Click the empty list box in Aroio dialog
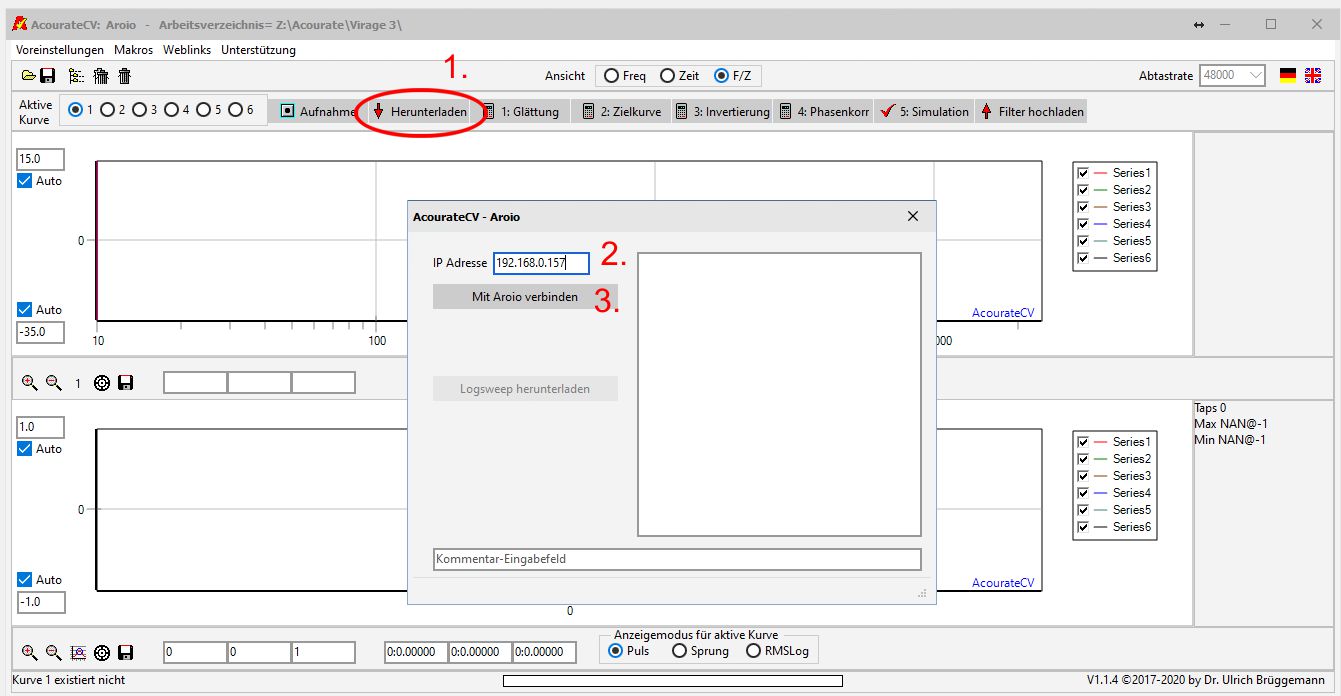This screenshot has height=696, width=1341. (x=779, y=395)
